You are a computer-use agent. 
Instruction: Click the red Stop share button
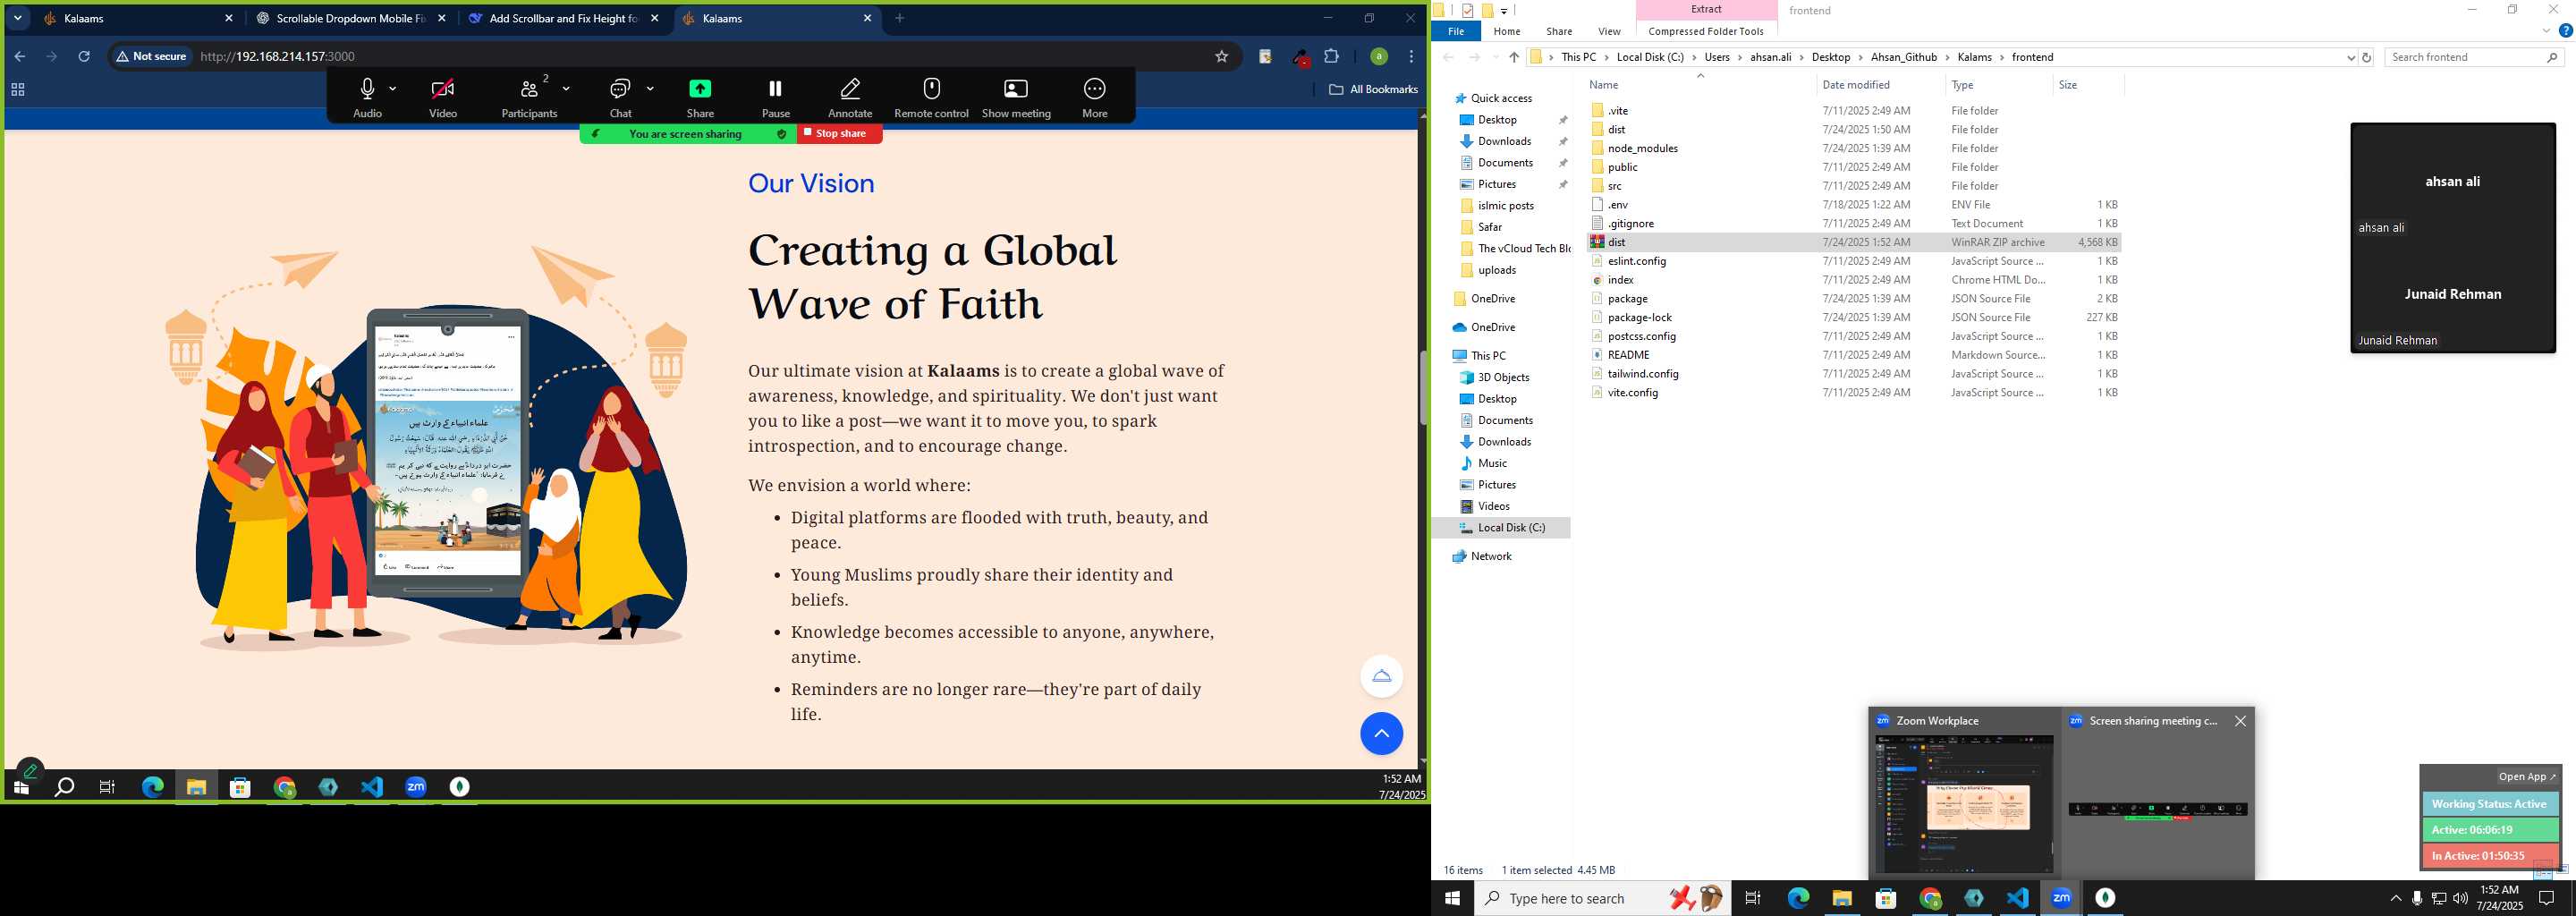pyautogui.click(x=839, y=133)
